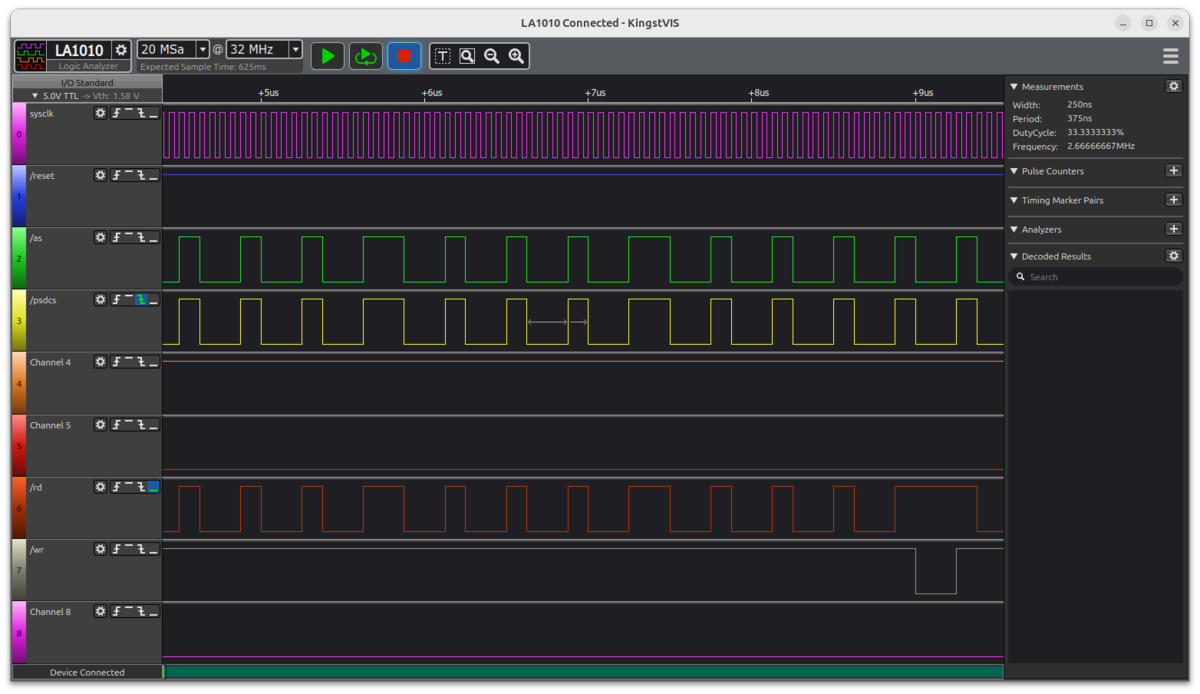Open LA1010 device settings gear
The height and width of the screenshot is (694, 1200).
(121, 50)
